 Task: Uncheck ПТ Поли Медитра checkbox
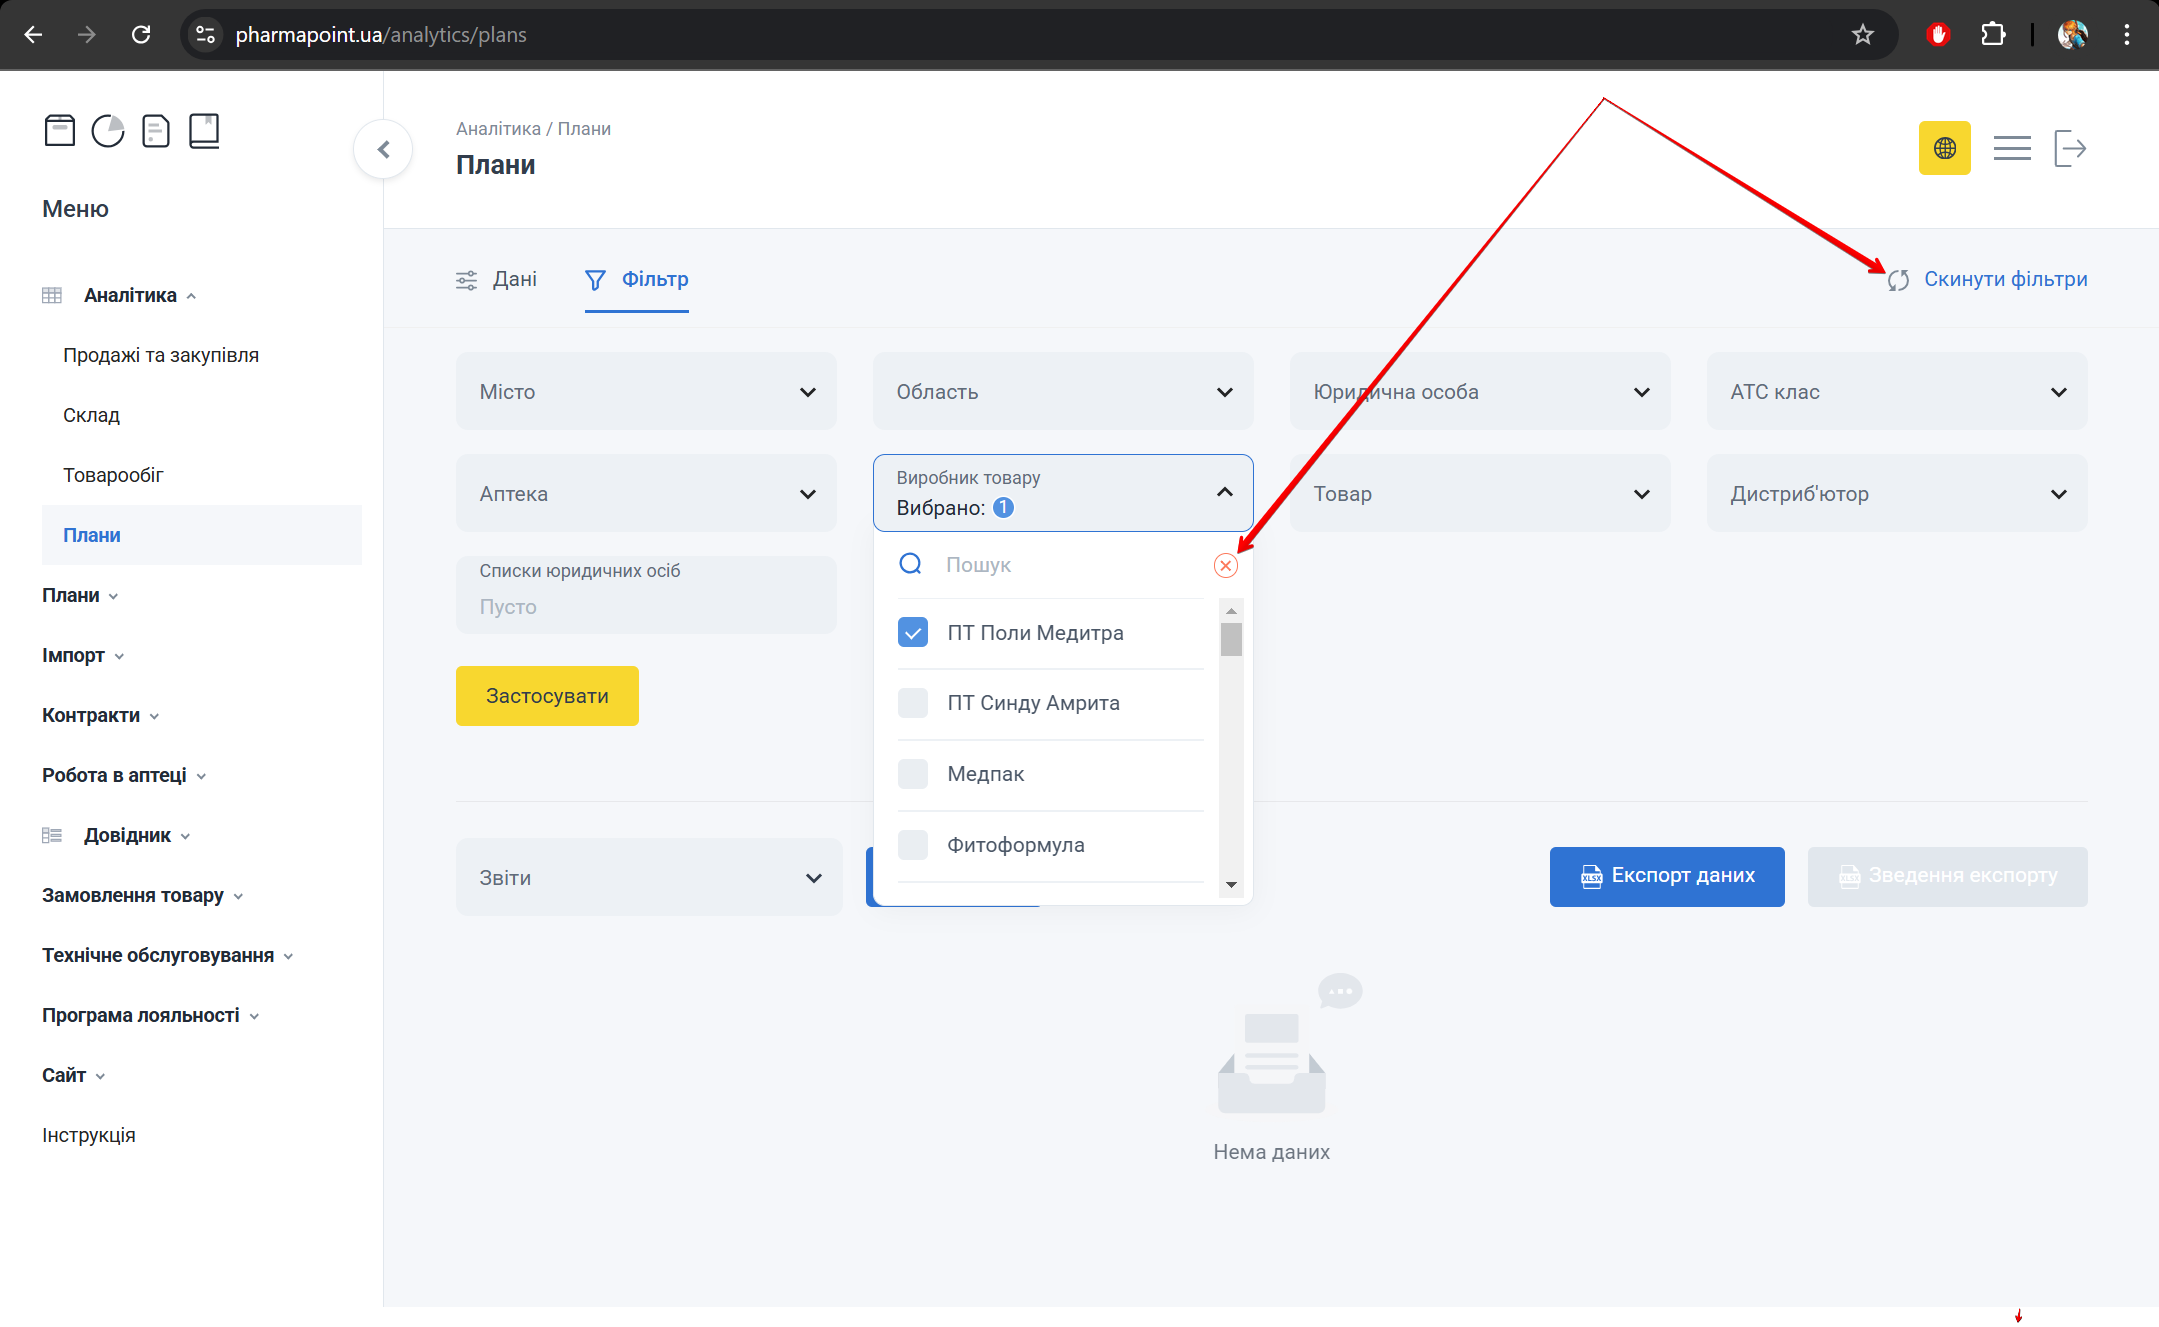coord(913,633)
